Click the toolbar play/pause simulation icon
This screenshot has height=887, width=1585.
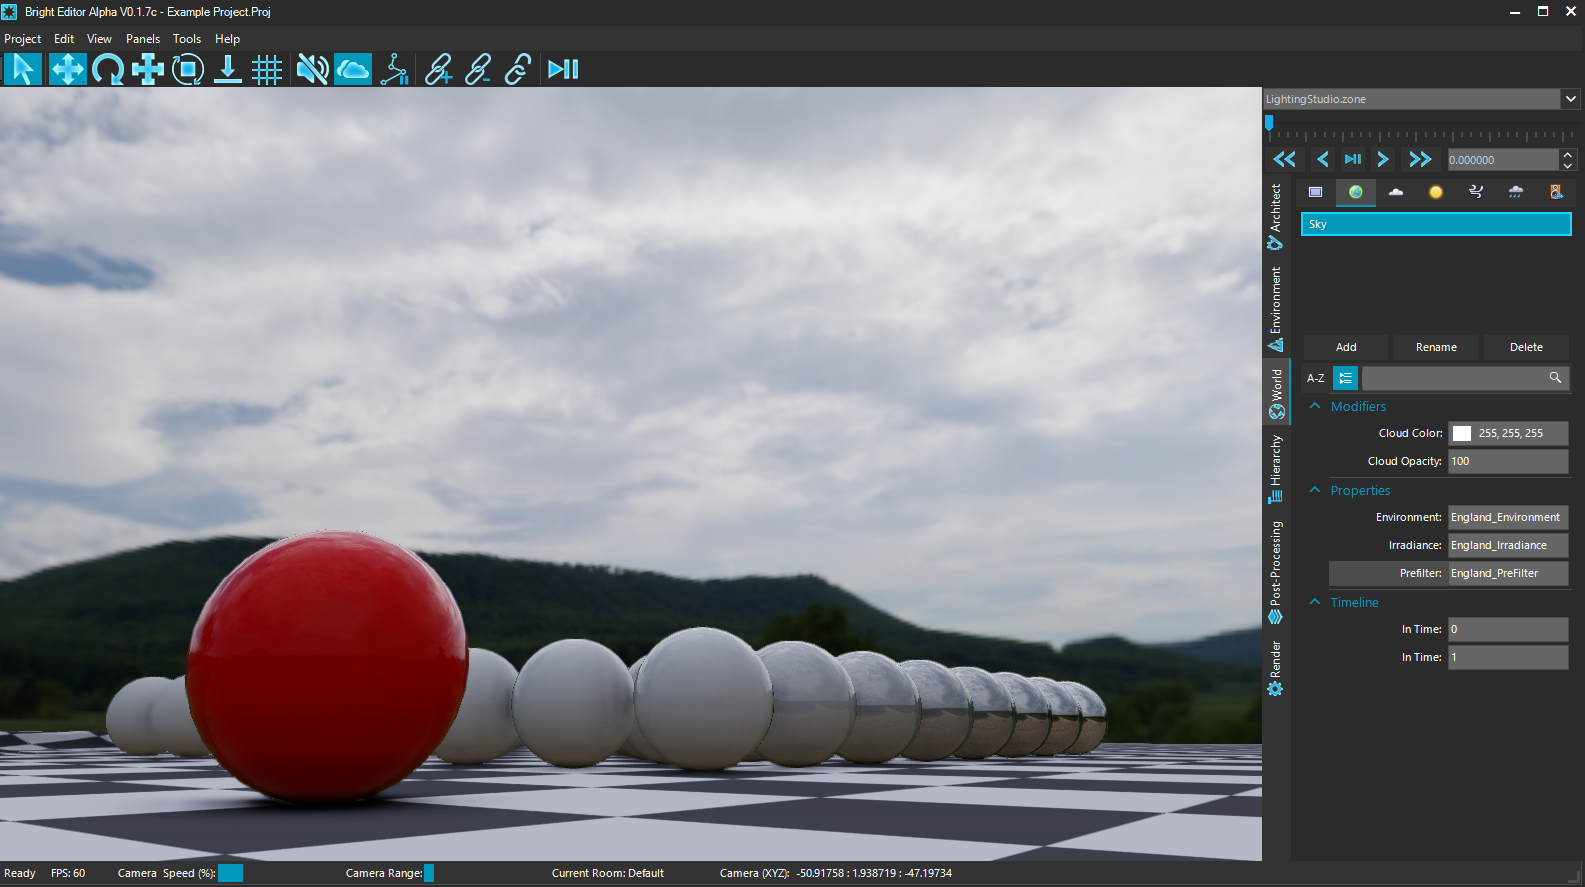pyautogui.click(x=563, y=69)
